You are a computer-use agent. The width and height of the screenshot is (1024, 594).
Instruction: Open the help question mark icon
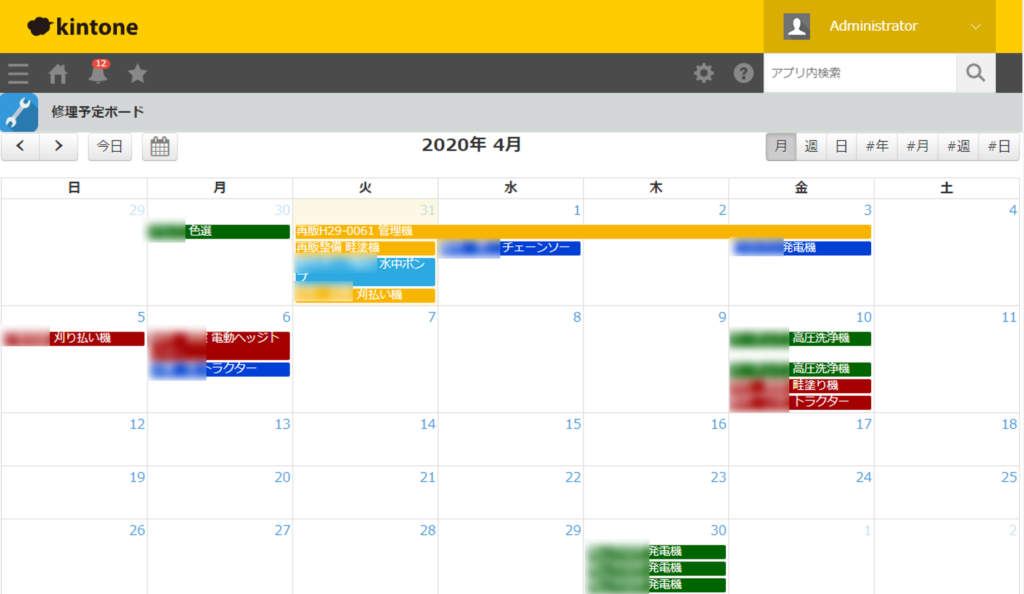tap(743, 73)
